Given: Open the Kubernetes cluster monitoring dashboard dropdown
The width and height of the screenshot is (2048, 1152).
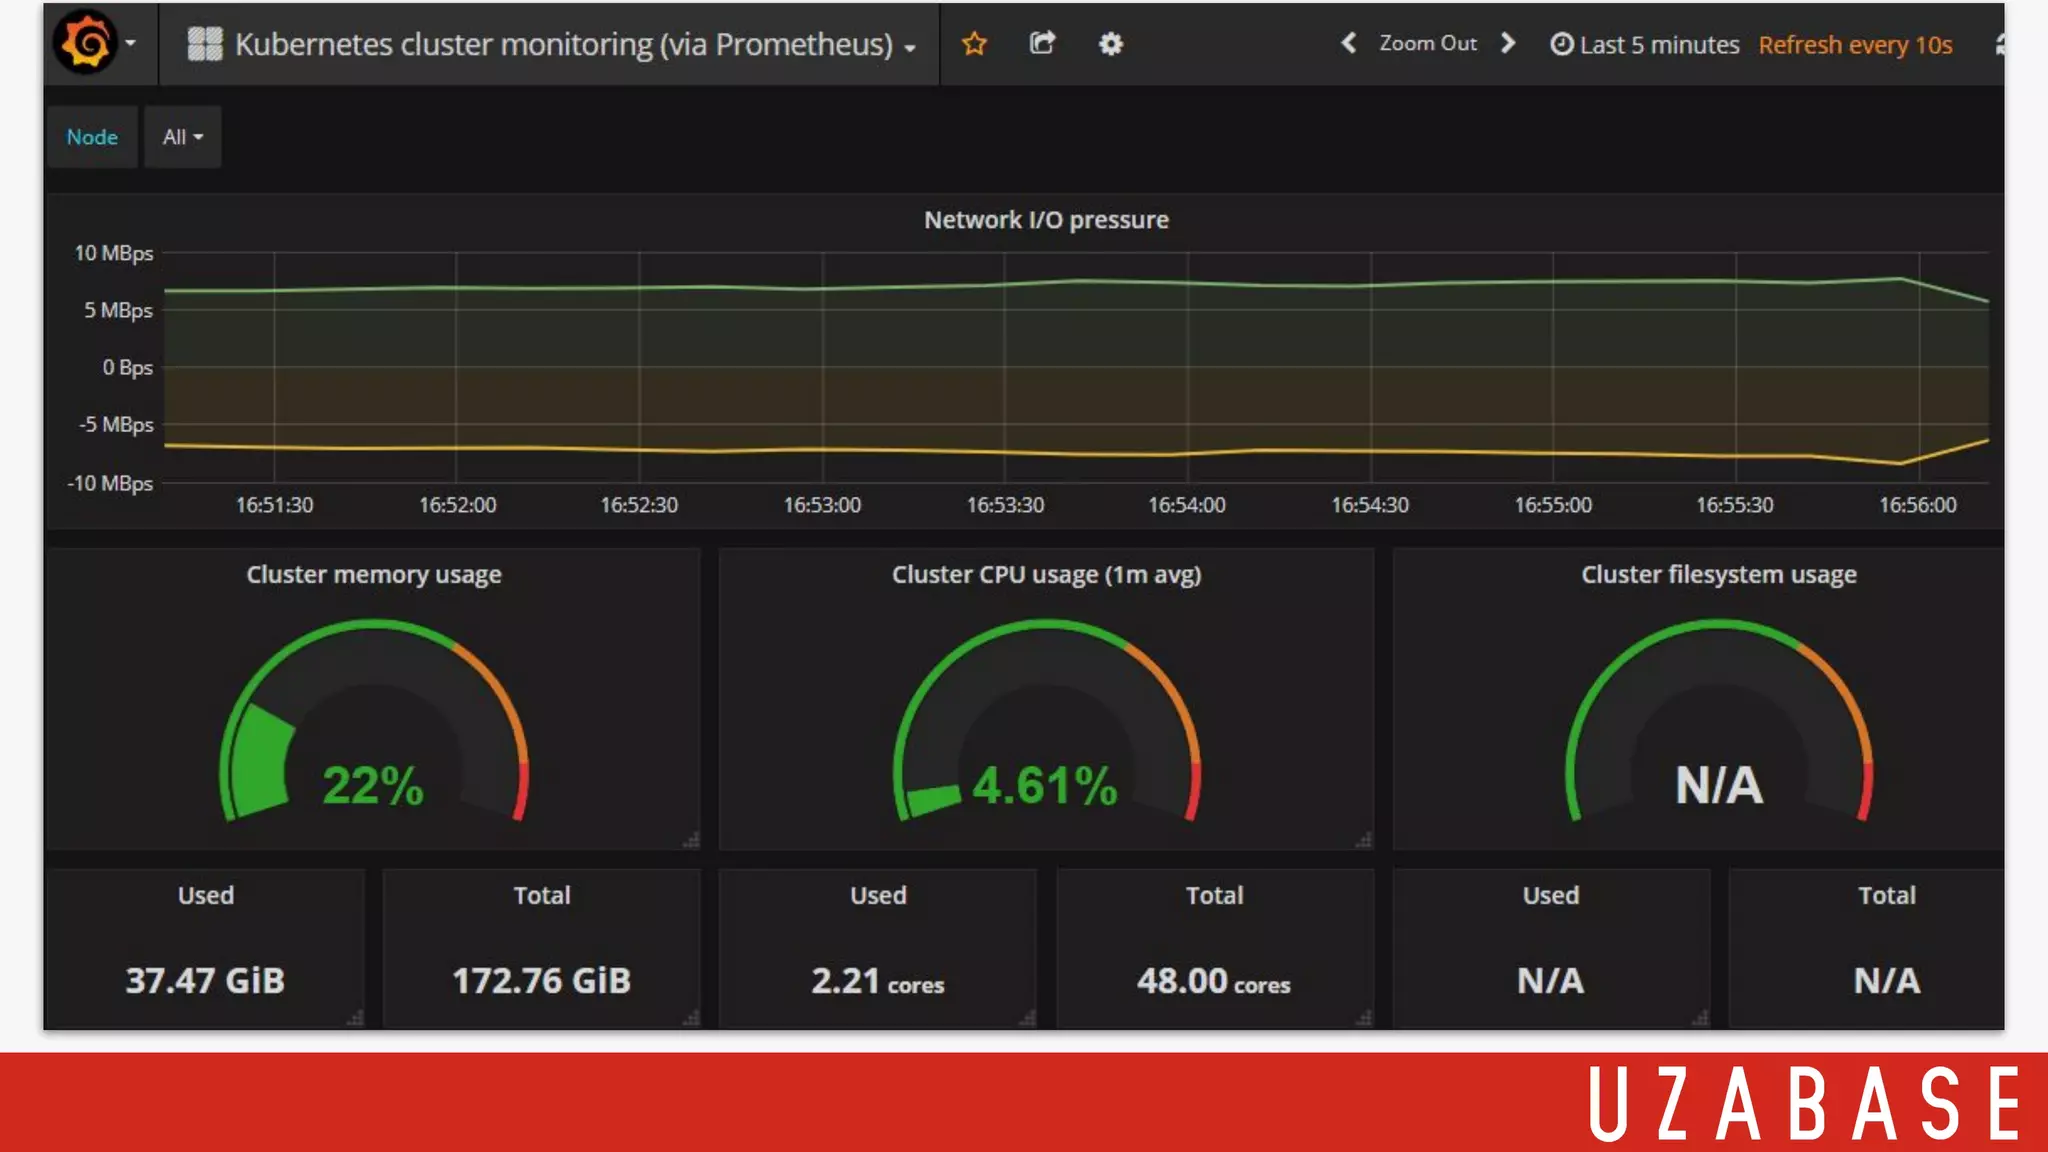Looking at the screenshot, I should pyautogui.click(x=565, y=44).
